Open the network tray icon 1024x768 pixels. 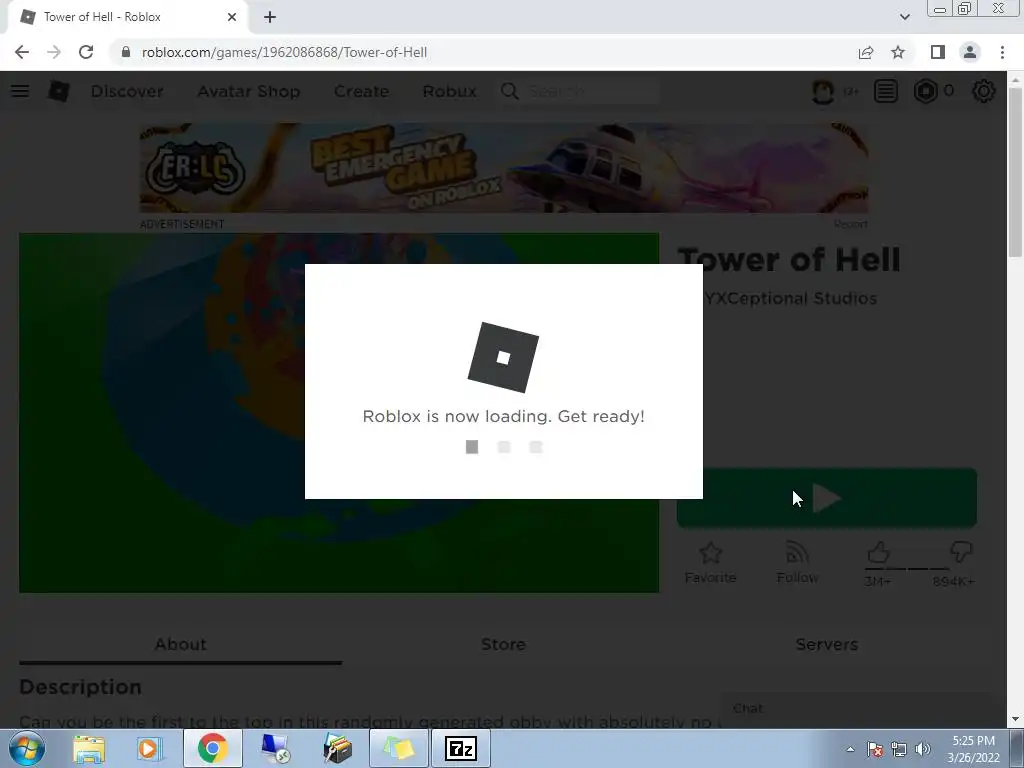click(899, 749)
